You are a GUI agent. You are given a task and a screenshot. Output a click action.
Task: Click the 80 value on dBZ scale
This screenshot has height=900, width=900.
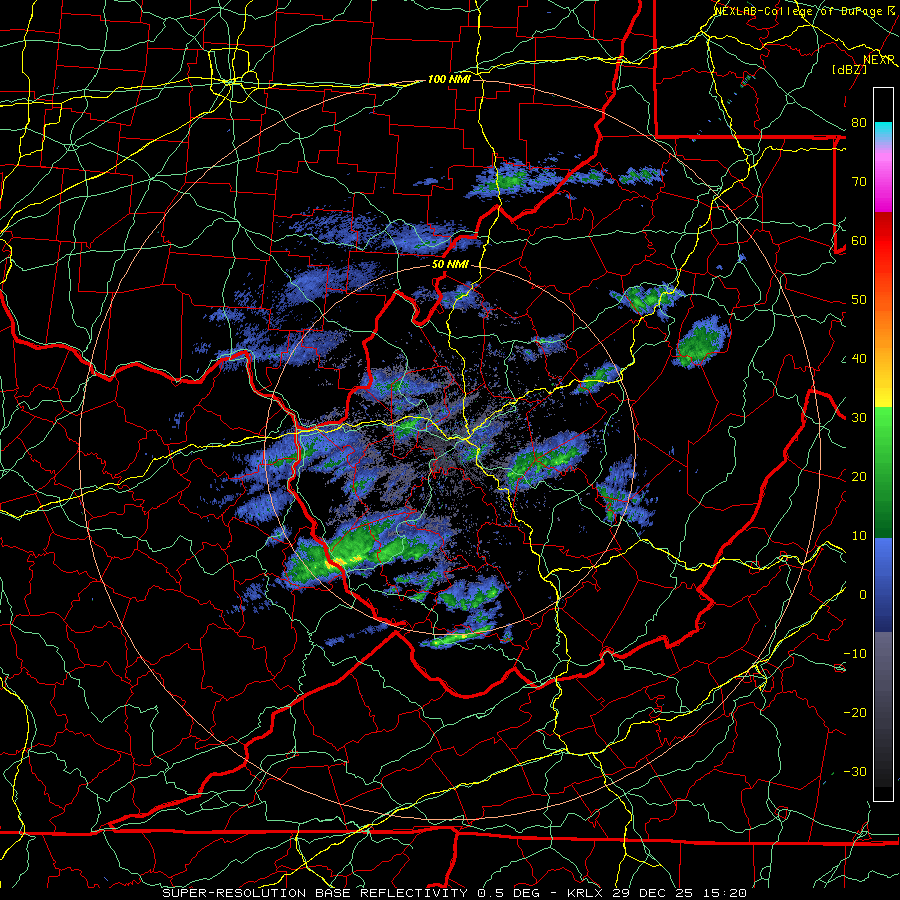point(859,123)
